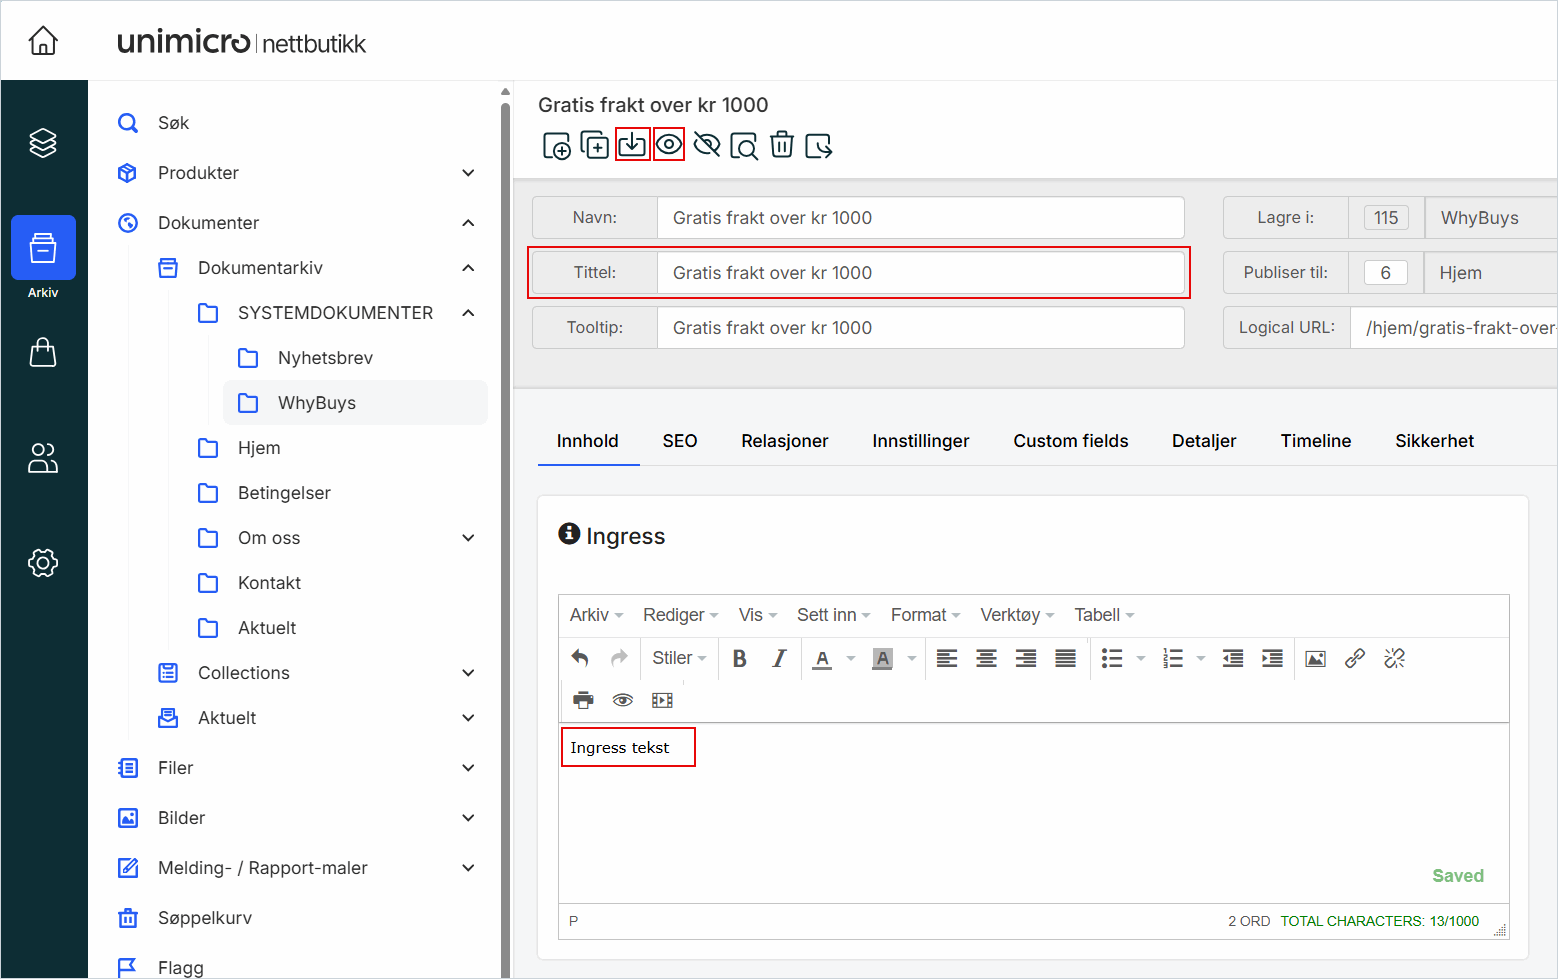The height and width of the screenshot is (979, 1558).
Task: Click the save document icon
Action: click(x=632, y=145)
